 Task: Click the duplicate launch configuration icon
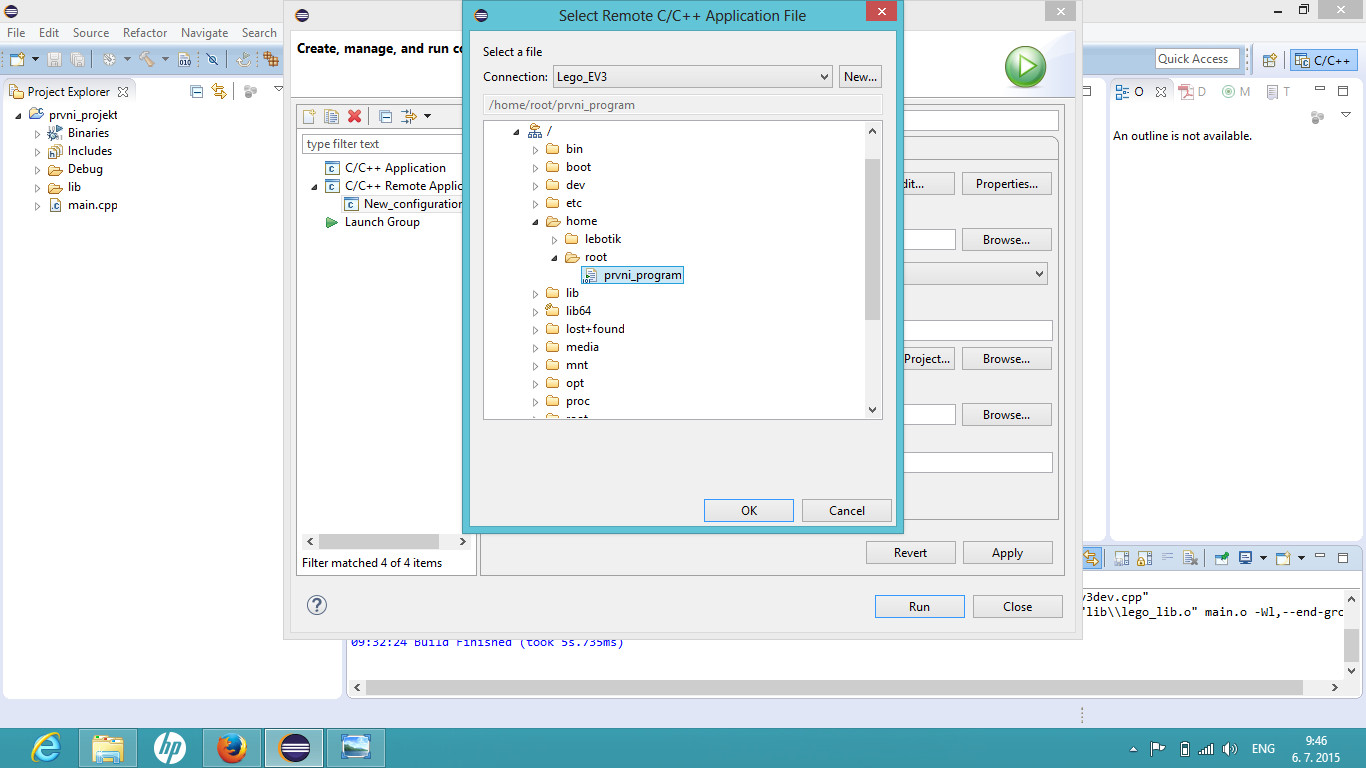[331, 117]
